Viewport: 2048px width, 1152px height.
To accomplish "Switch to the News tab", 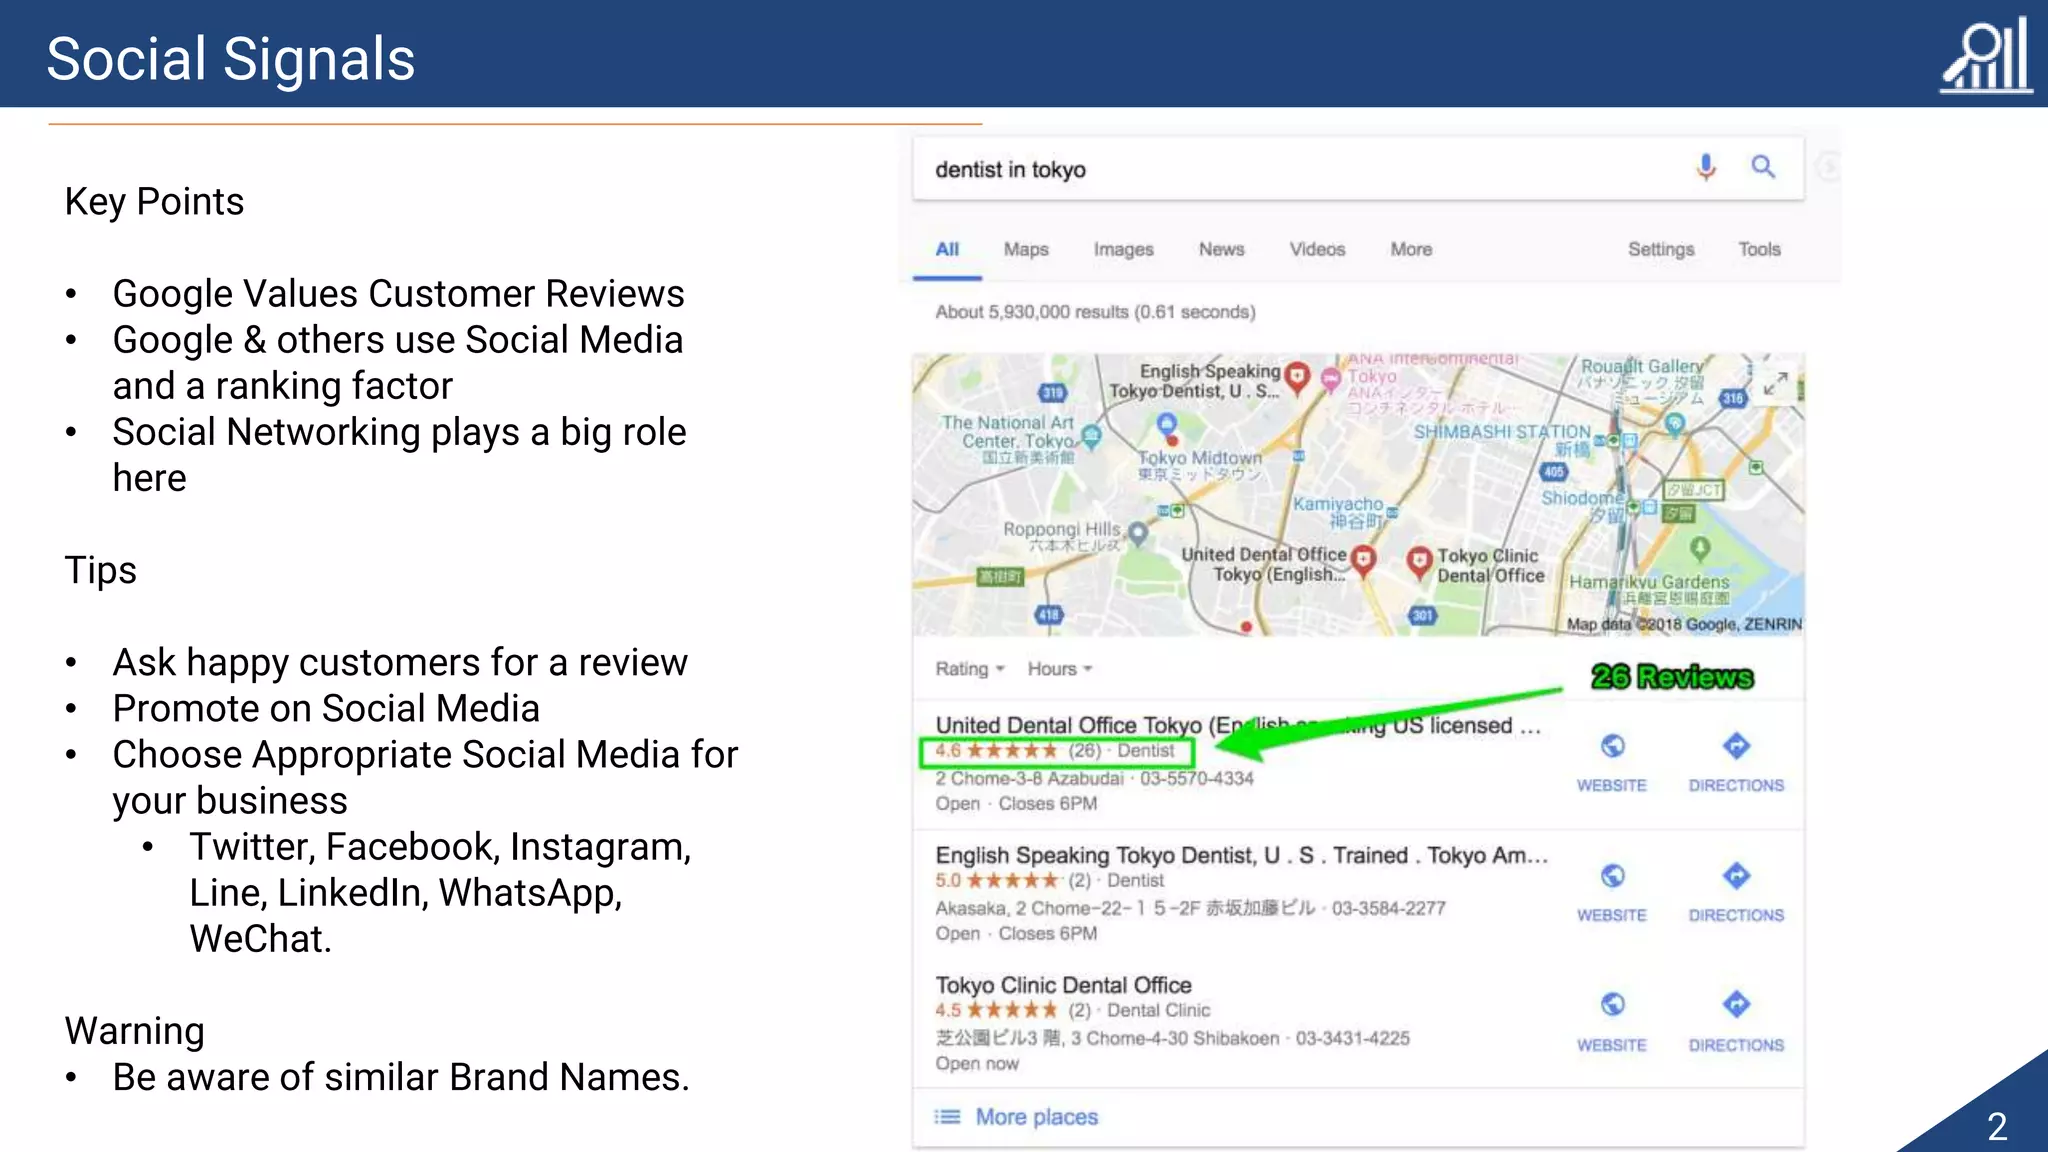I will pos(1221,250).
